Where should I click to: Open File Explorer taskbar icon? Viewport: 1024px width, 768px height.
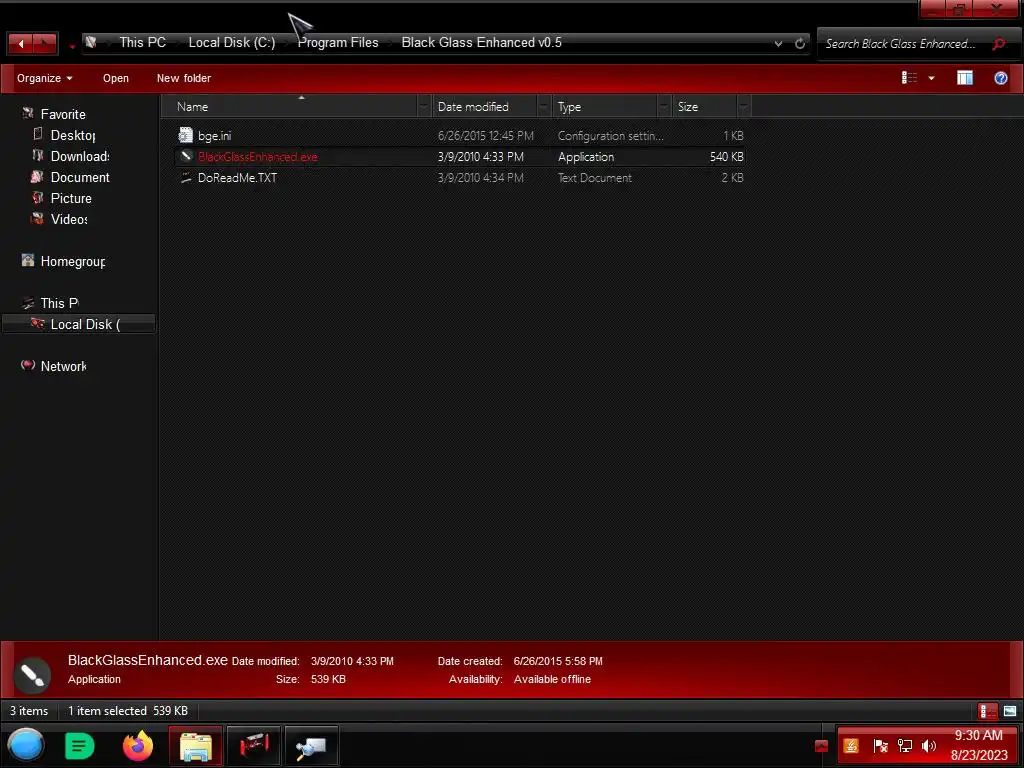(196, 746)
